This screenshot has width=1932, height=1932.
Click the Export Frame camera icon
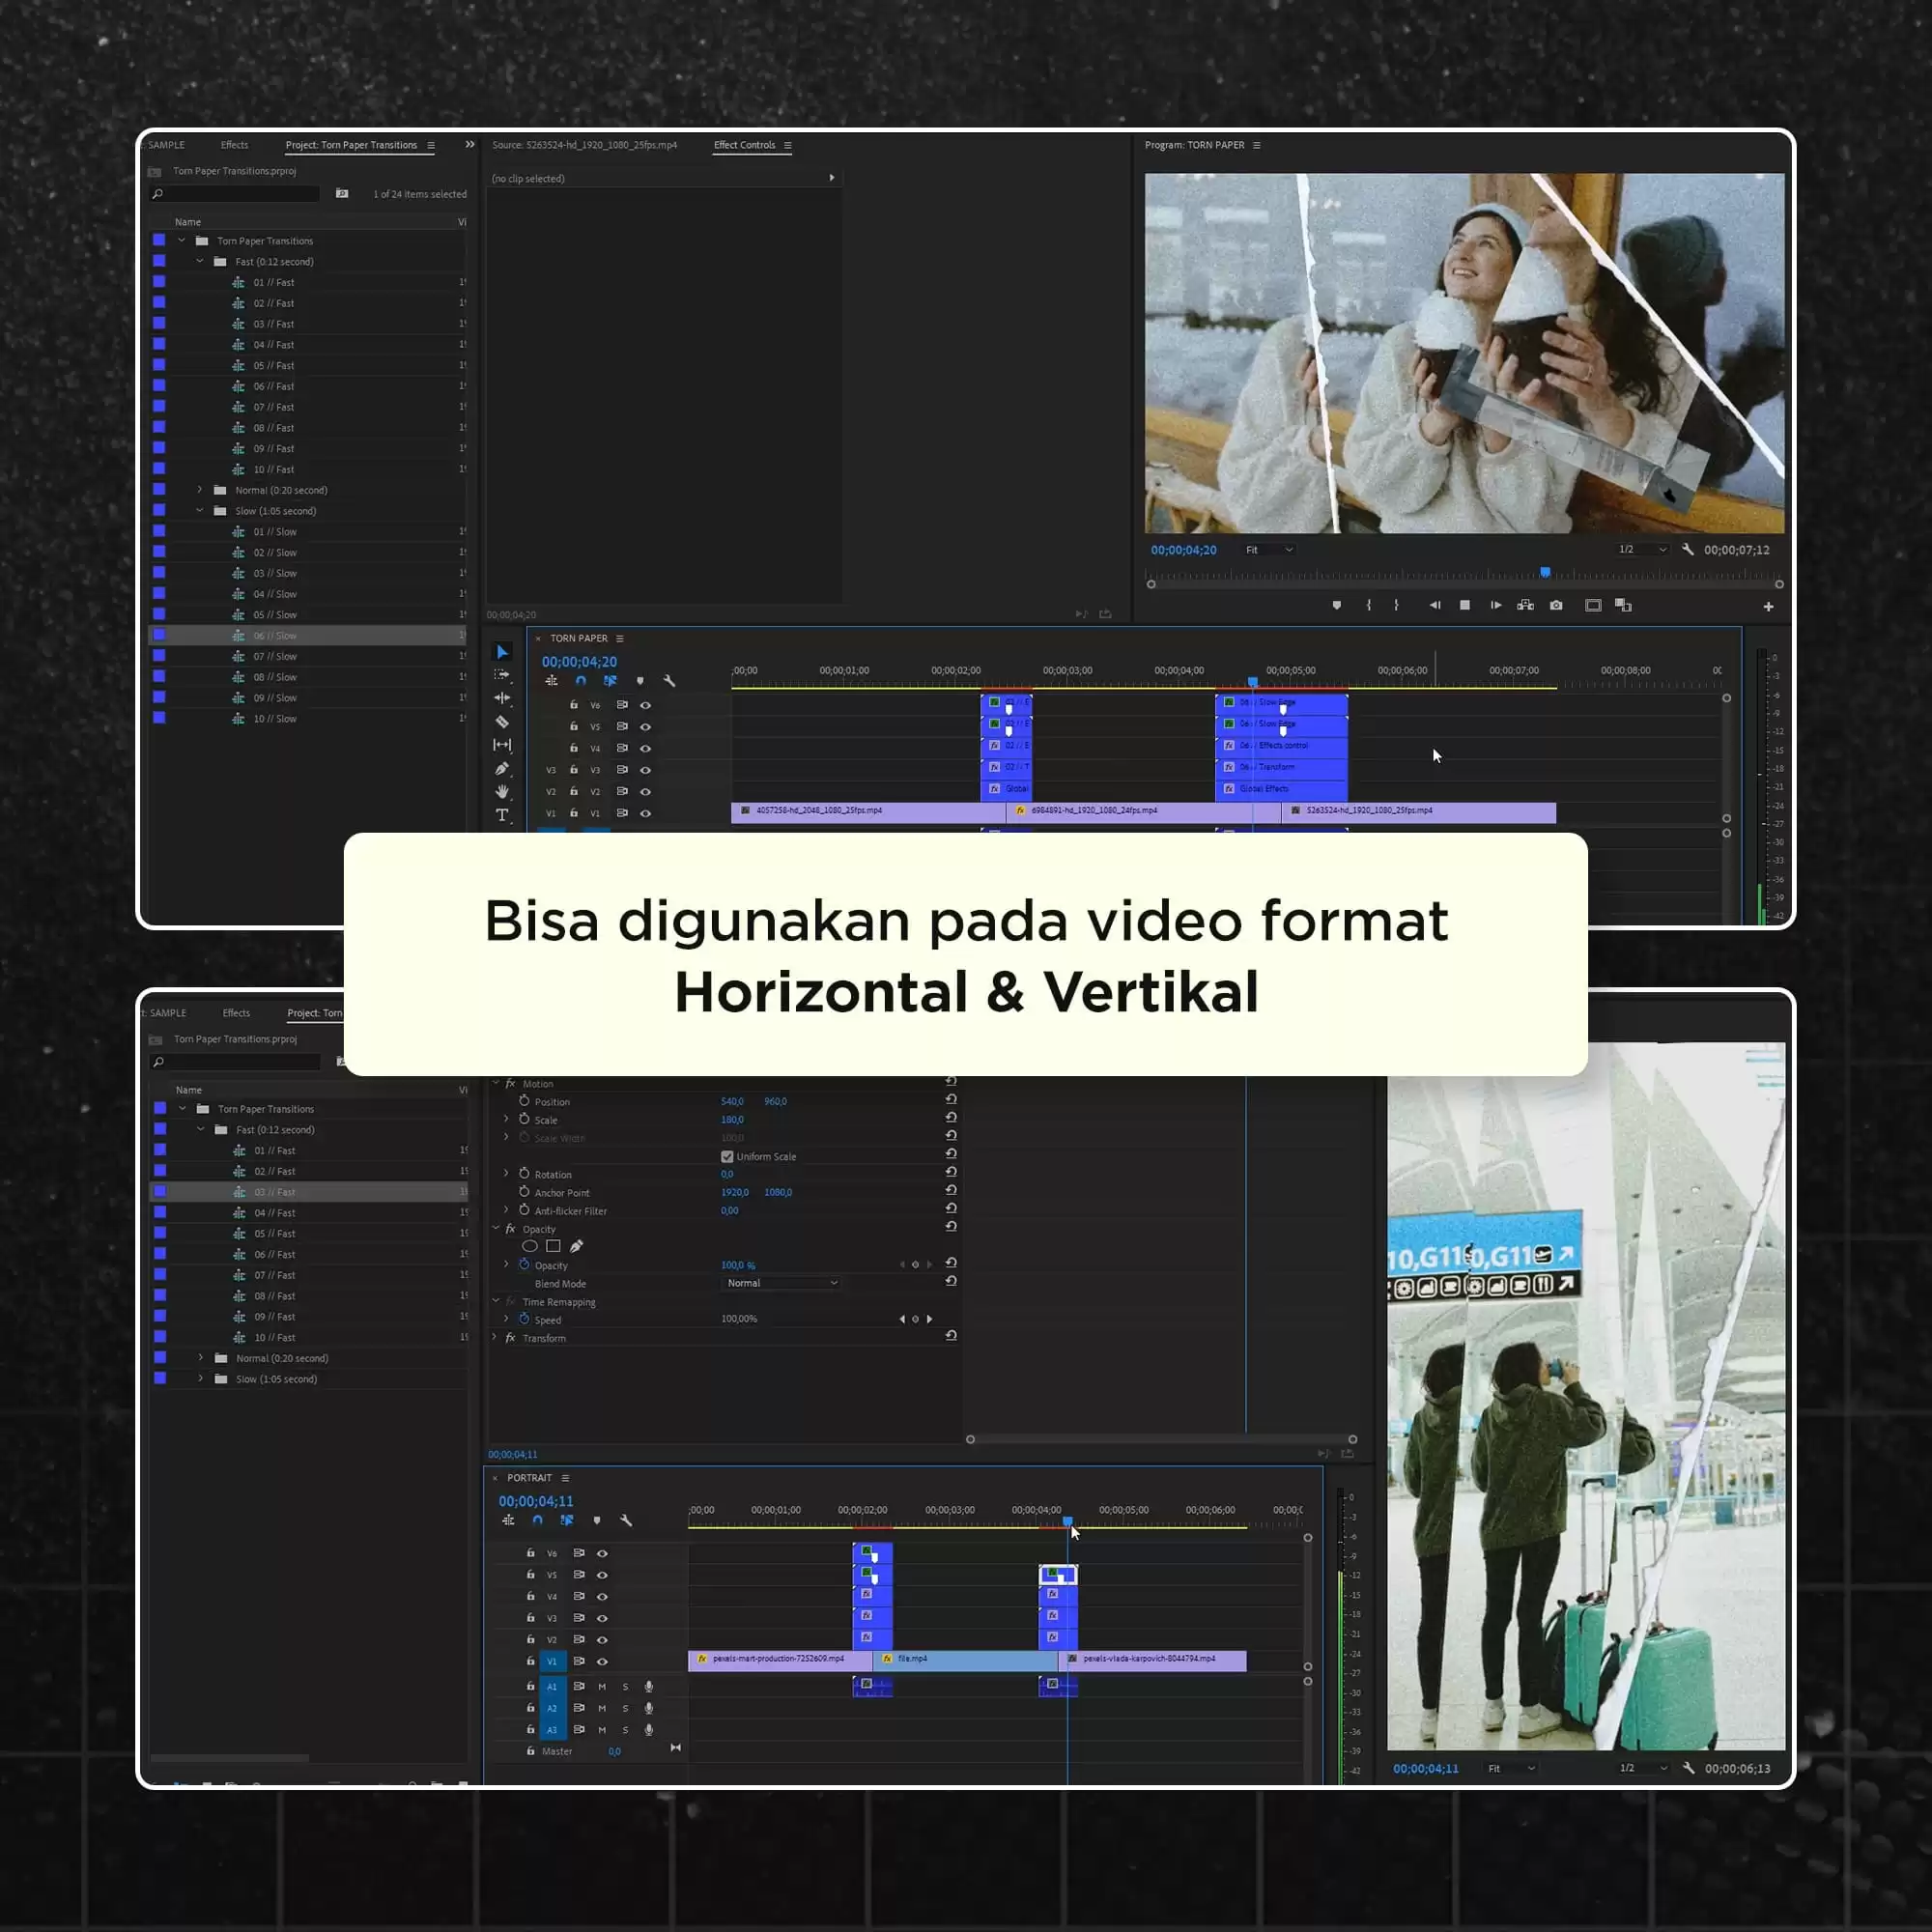coord(1556,605)
